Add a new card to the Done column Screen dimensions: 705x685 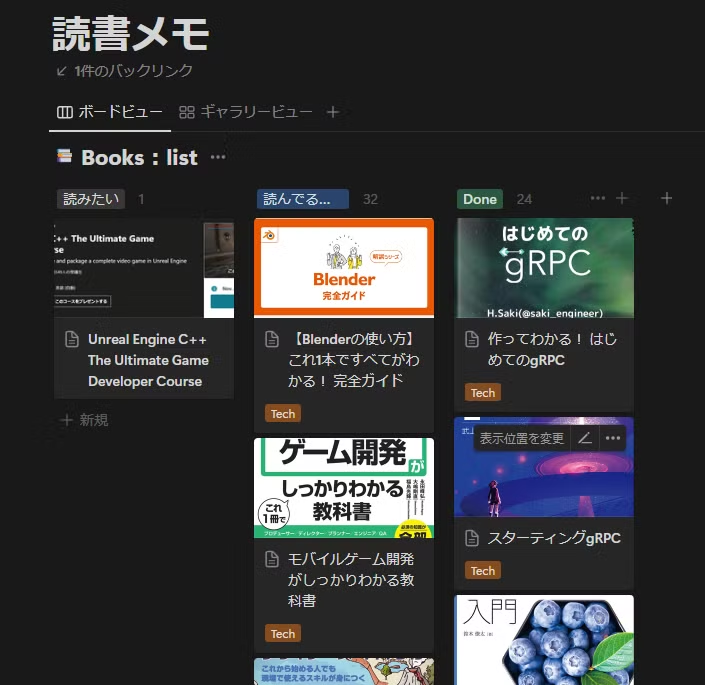click(x=622, y=198)
